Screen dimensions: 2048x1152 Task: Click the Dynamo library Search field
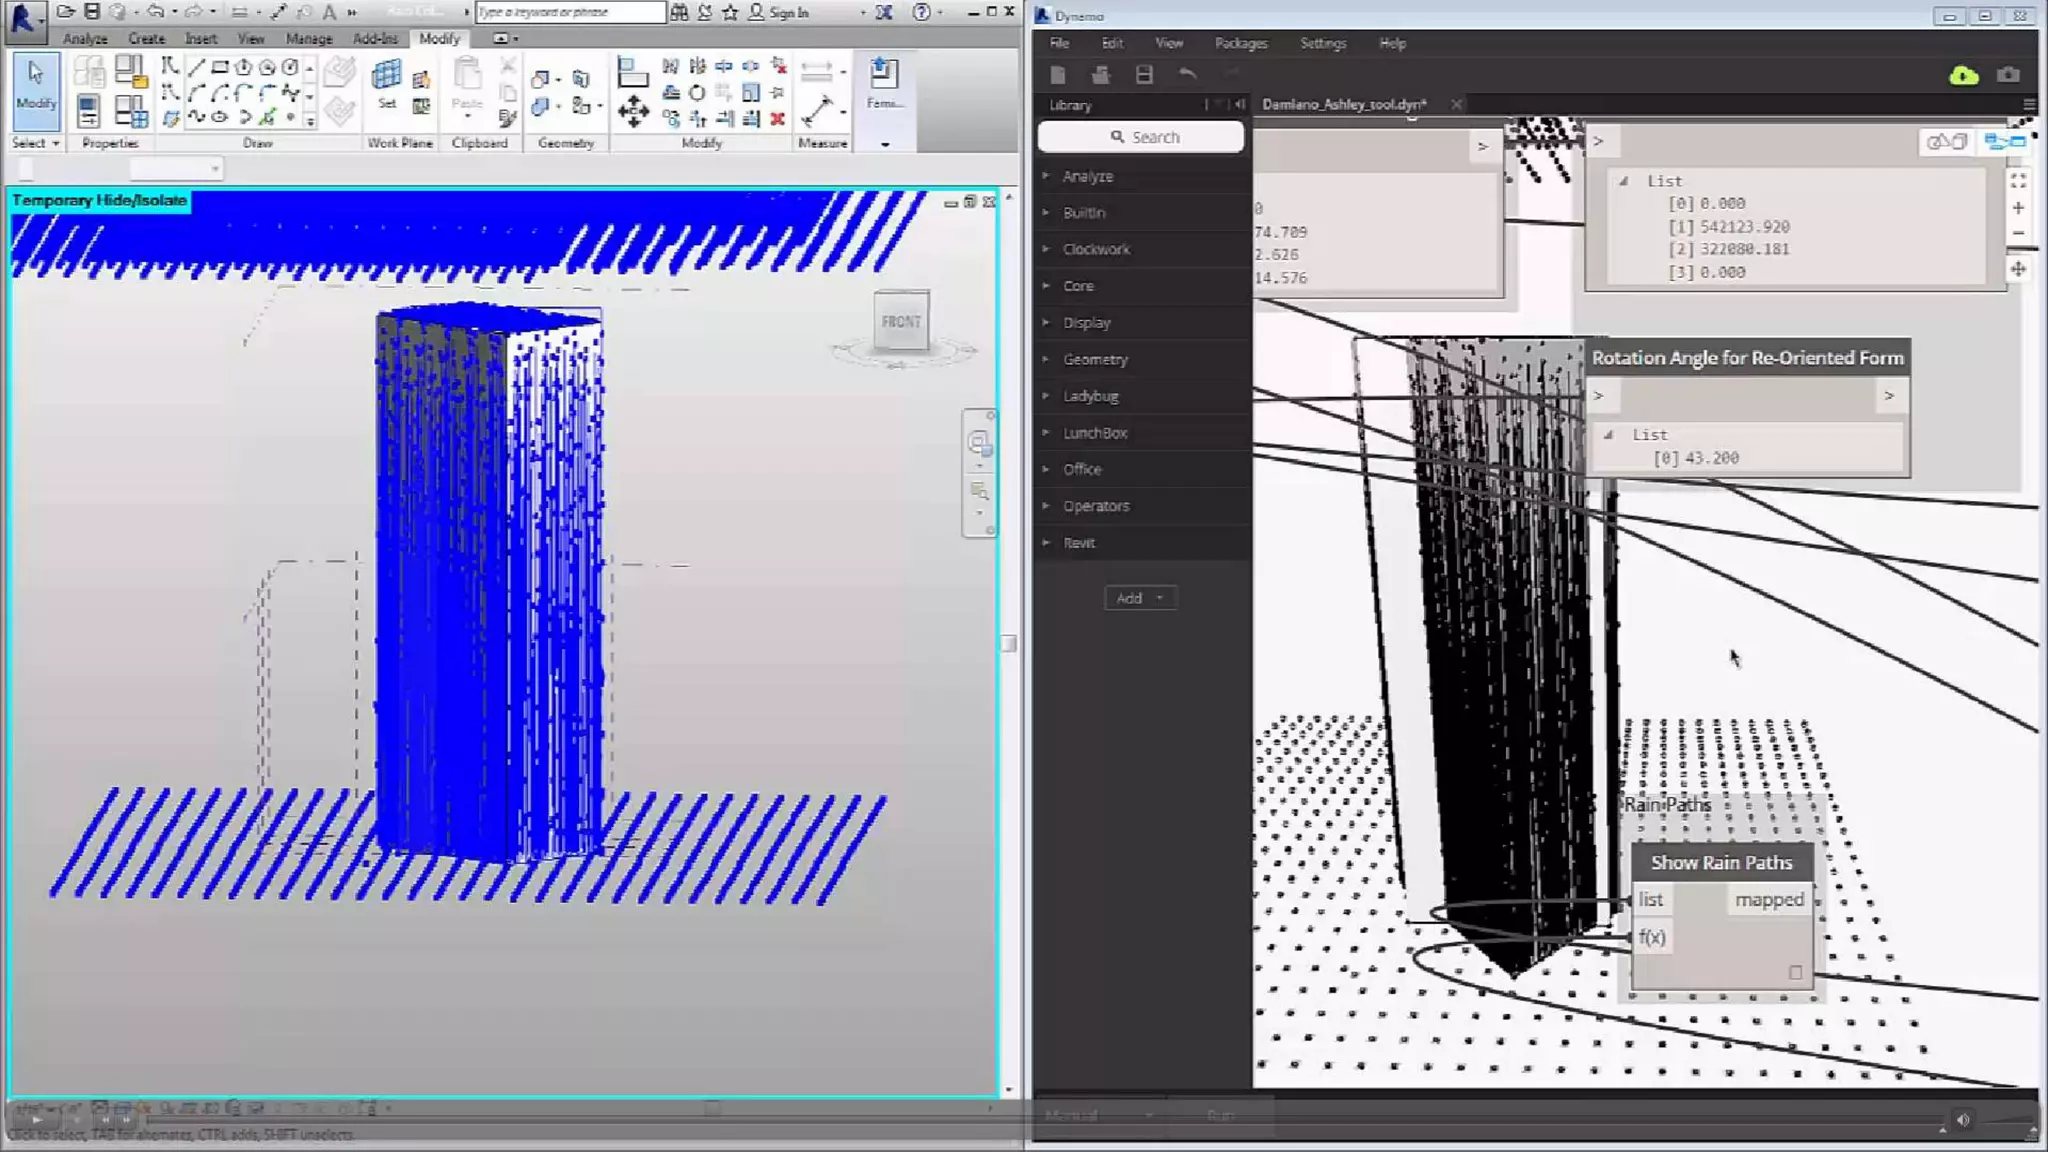1141,137
